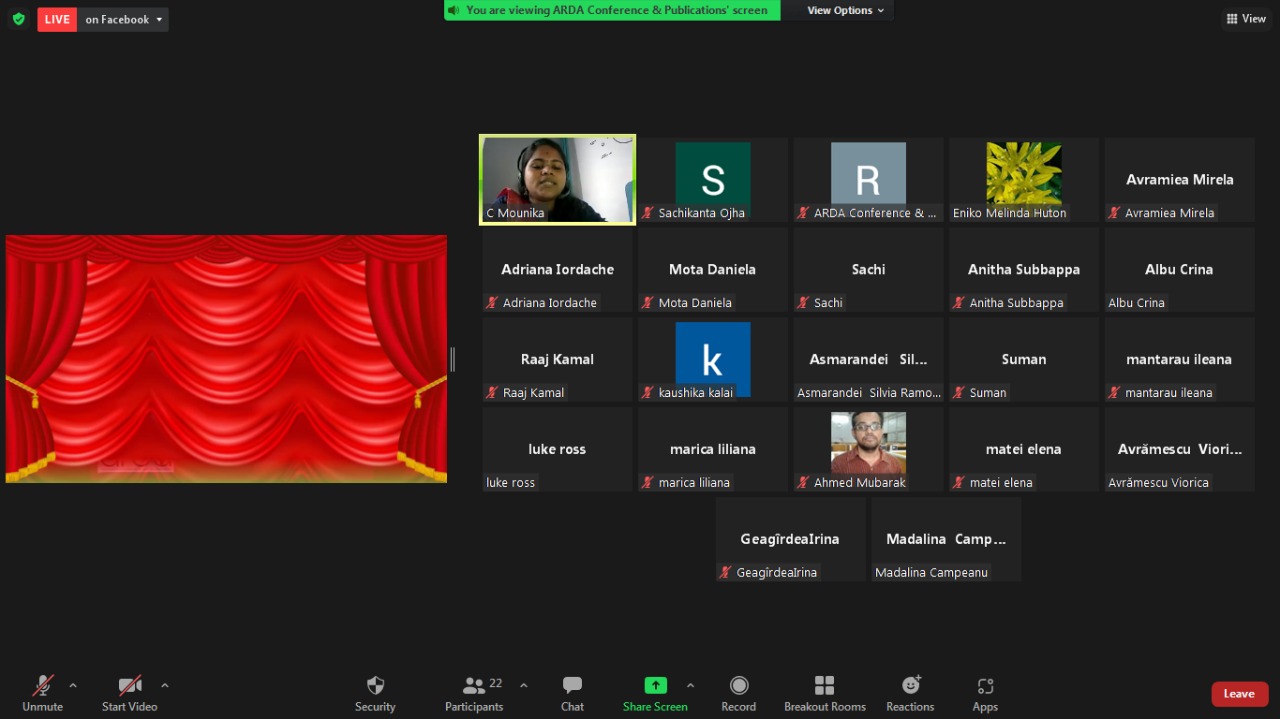
Task: Select Anitha Subbappa's participant tile
Action: [1024, 270]
